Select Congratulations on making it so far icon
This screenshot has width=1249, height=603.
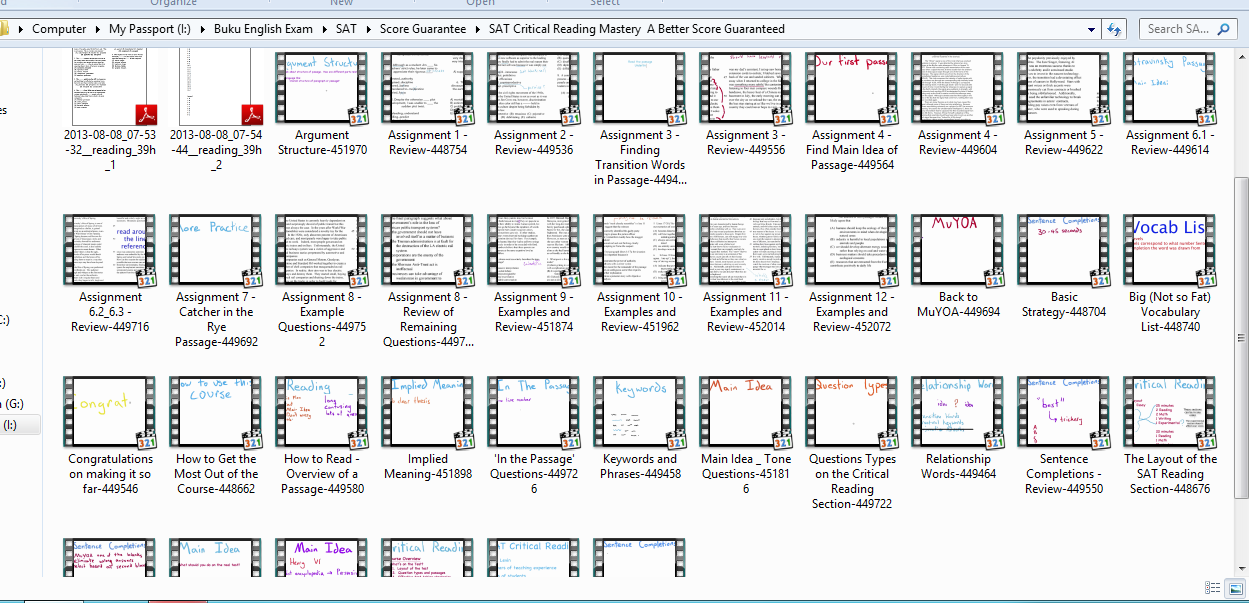(110, 412)
